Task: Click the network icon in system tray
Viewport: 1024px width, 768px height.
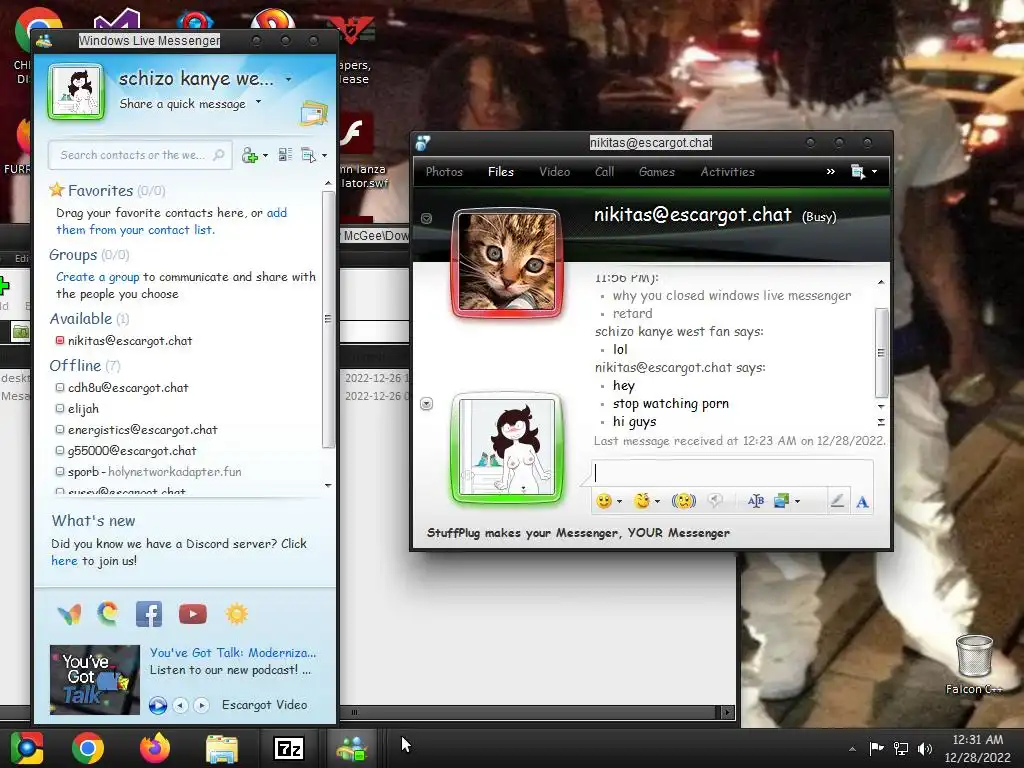Action: pyautogui.click(x=901, y=749)
